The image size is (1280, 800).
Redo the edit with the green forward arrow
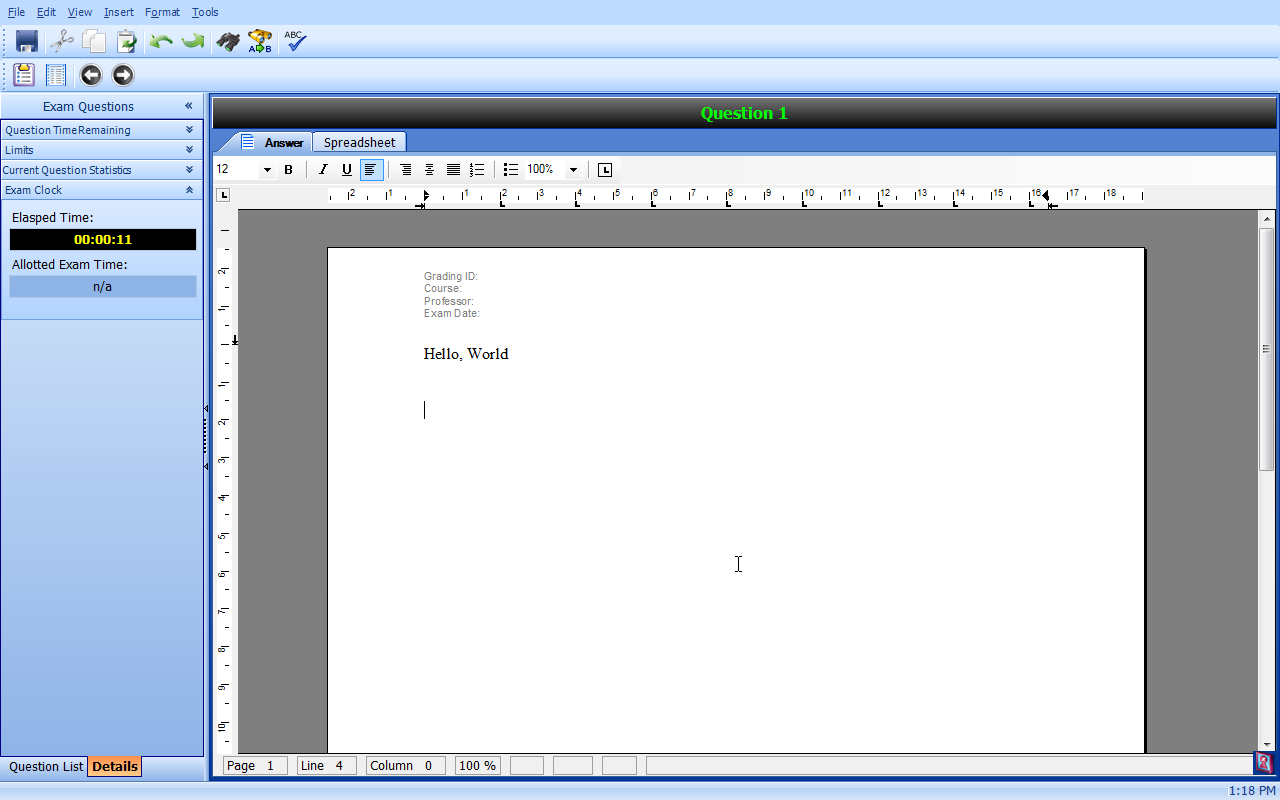click(x=193, y=41)
